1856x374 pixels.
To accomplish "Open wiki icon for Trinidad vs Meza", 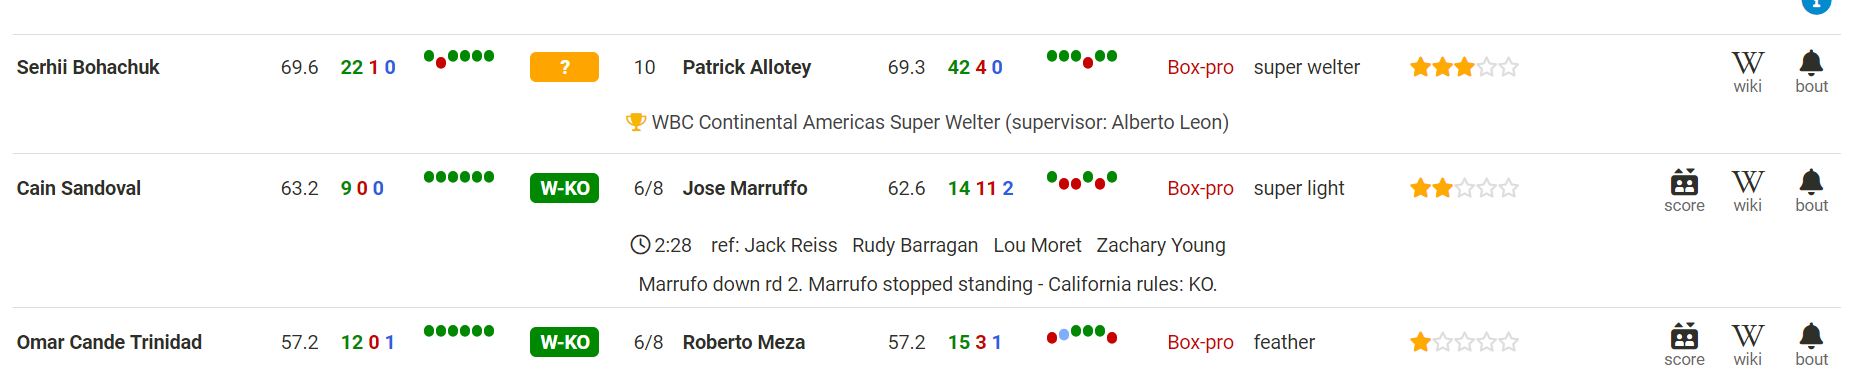I will tap(1747, 344).
